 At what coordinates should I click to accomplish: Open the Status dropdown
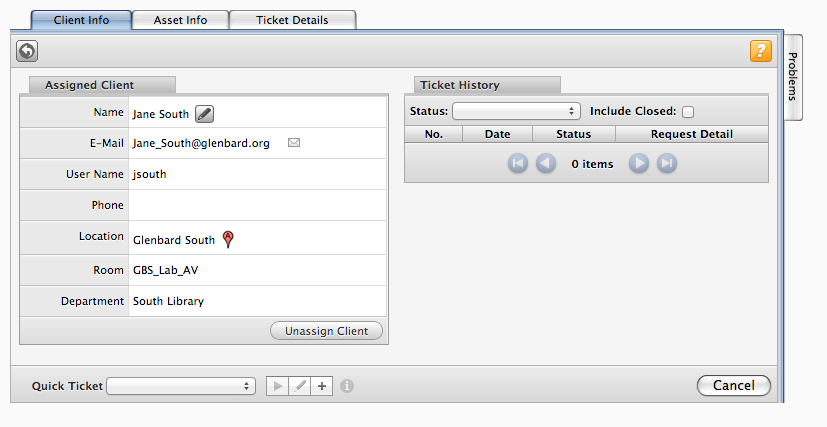[x=516, y=111]
